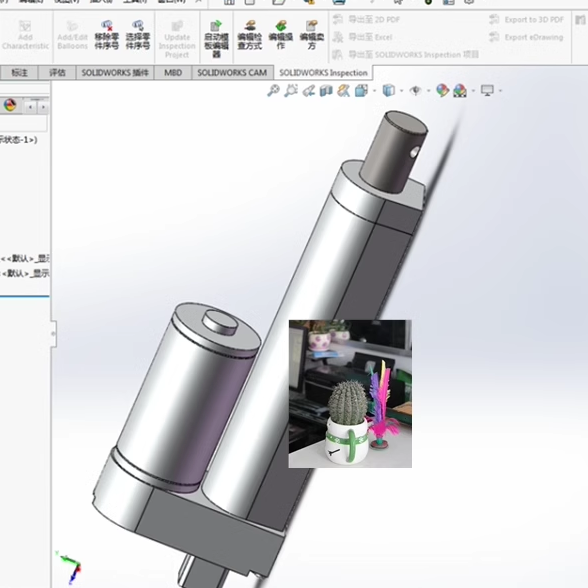This screenshot has width=588, height=588.
Task: Open the 编辑卖方 edit vendors tool
Action: pyautogui.click(x=312, y=36)
